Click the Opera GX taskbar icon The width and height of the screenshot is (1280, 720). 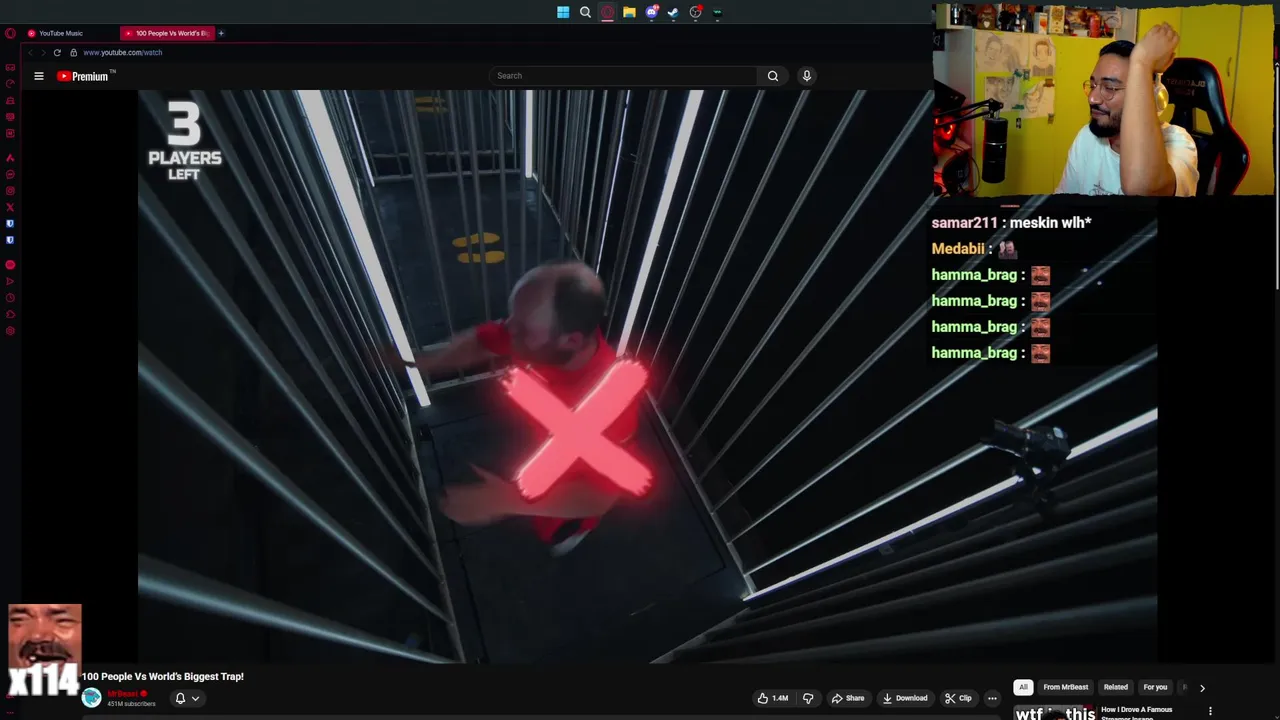607,12
